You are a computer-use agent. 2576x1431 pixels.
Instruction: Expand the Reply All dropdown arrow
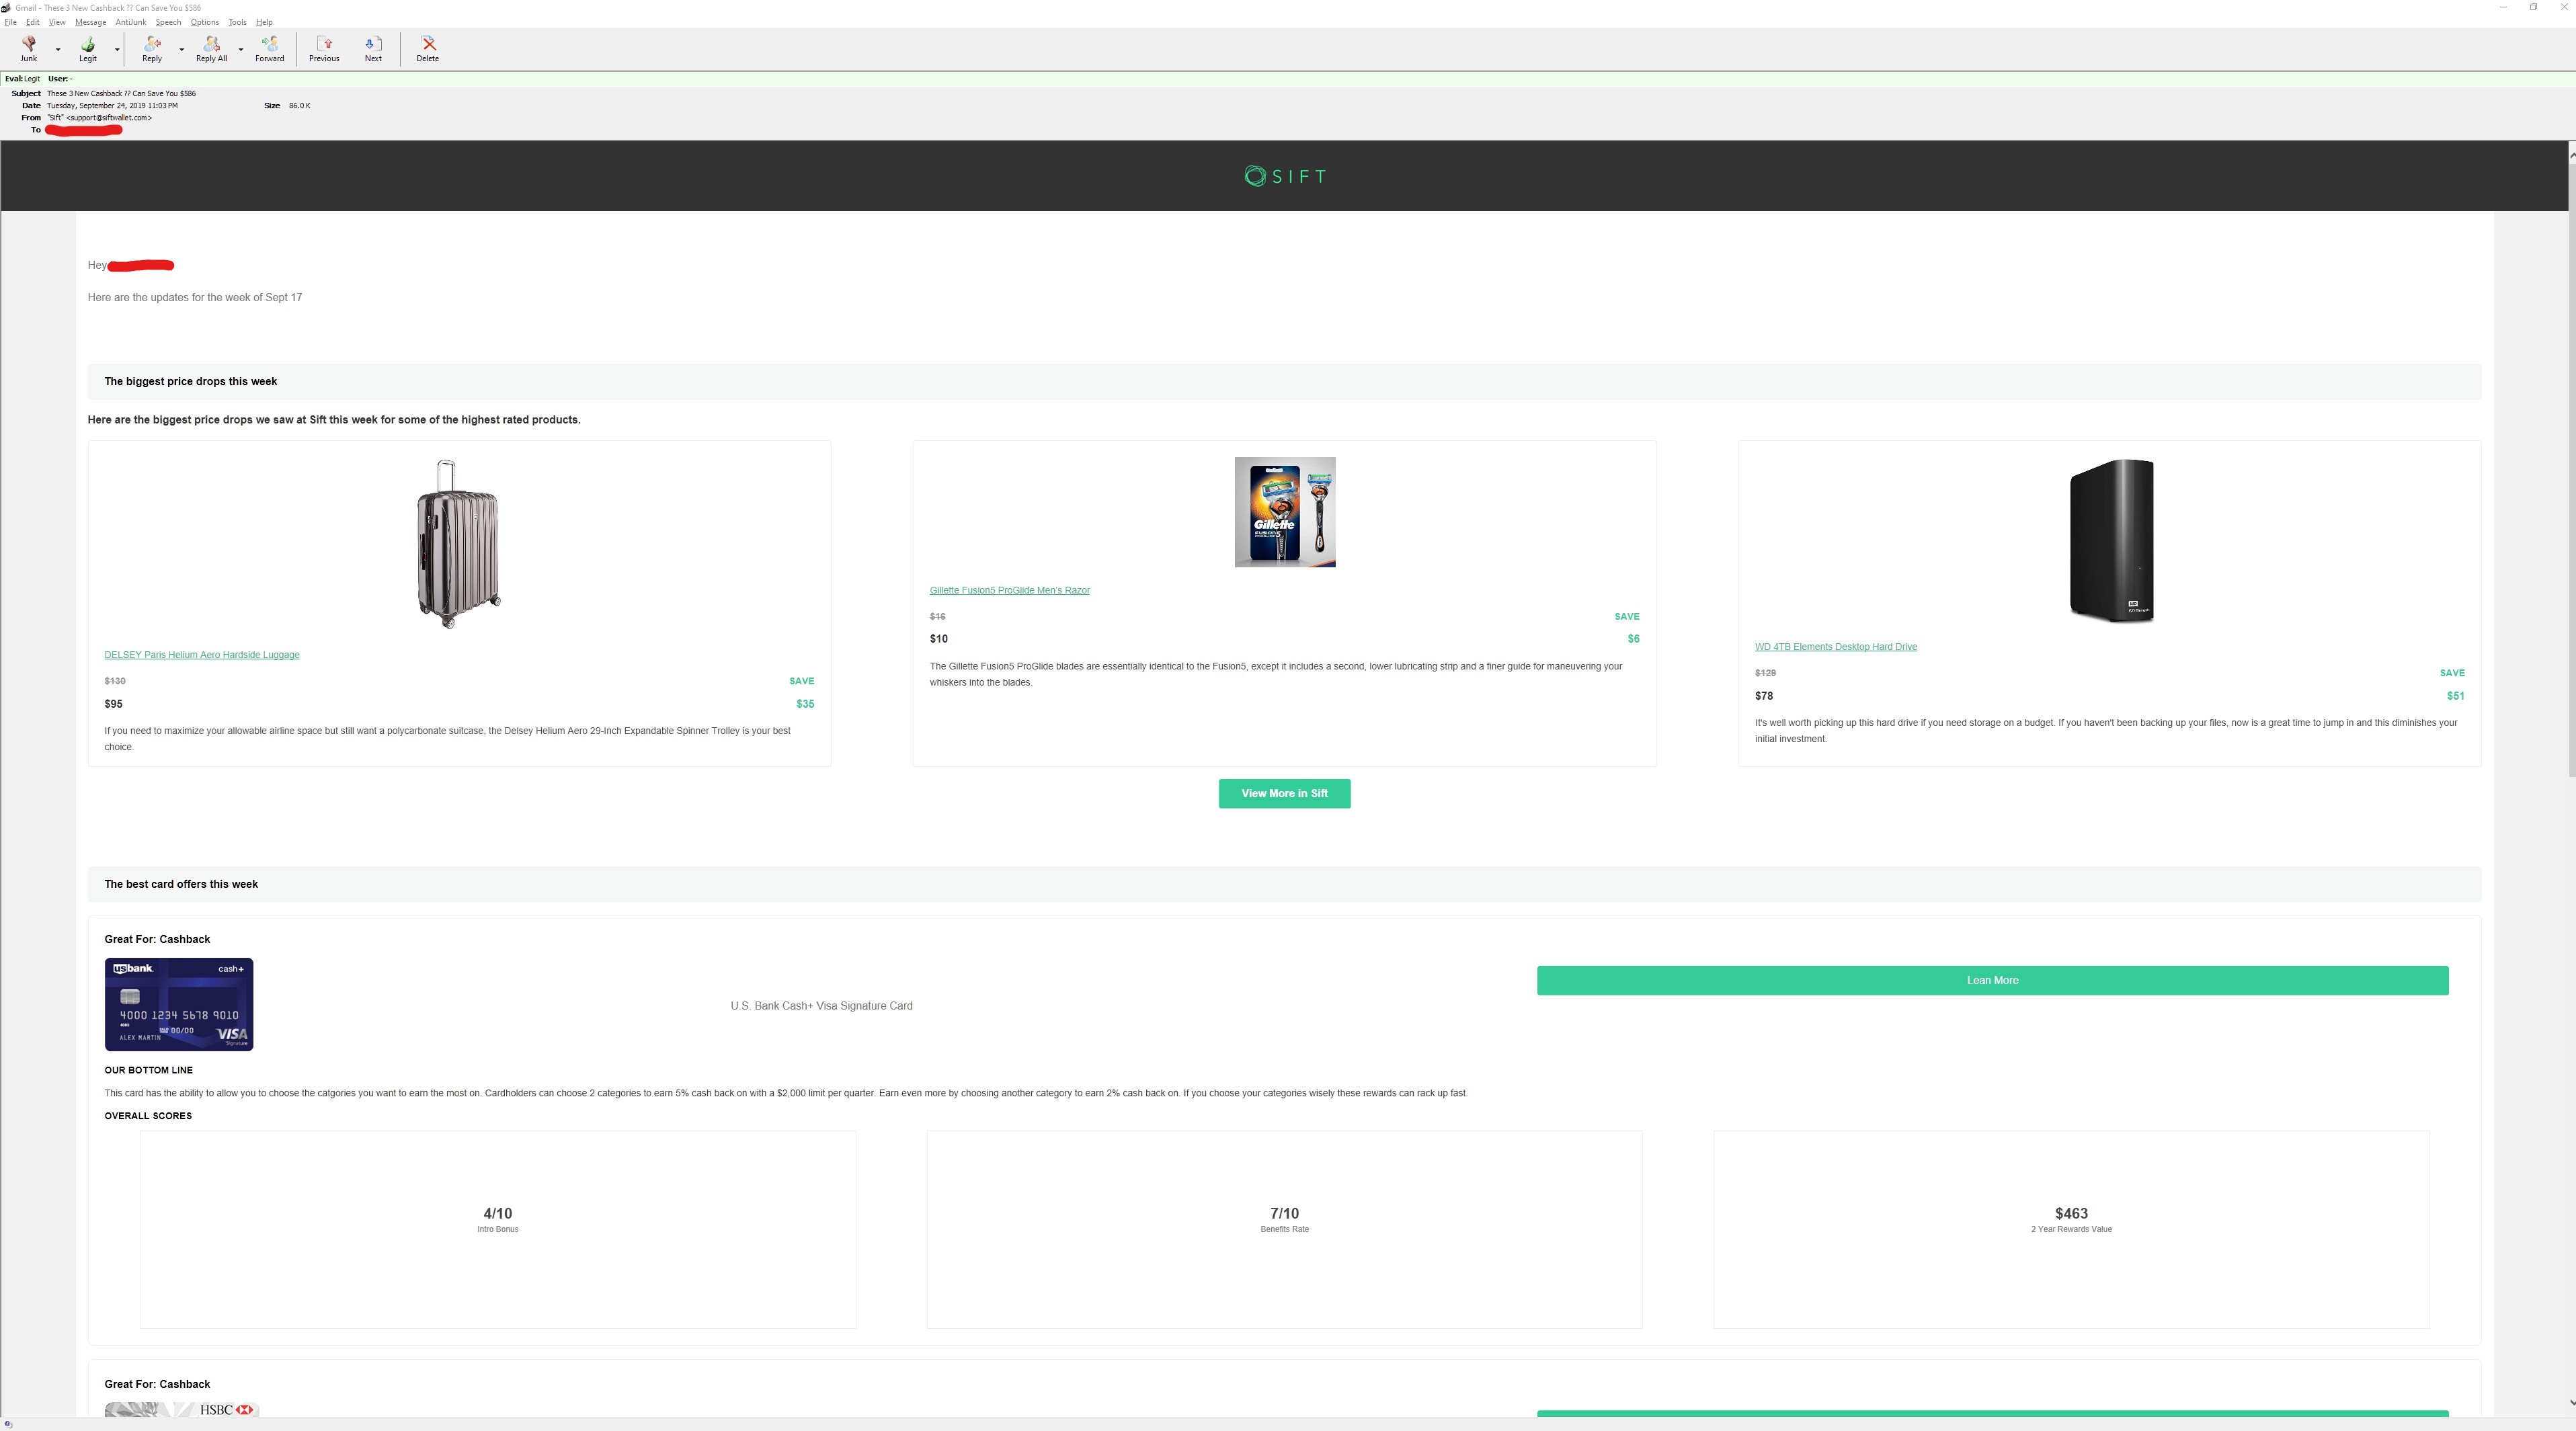pyautogui.click(x=240, y=49)
